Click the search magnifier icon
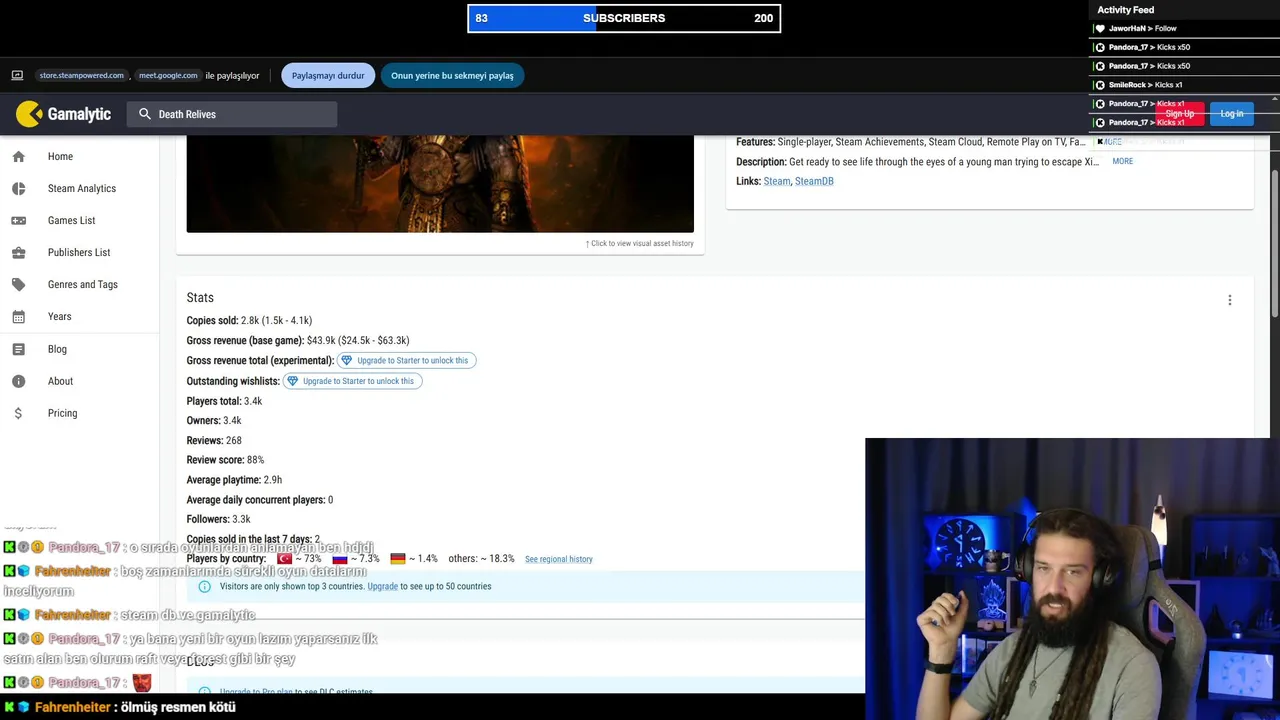Viewport: 1280px width, 720px height. pos(145,114)
